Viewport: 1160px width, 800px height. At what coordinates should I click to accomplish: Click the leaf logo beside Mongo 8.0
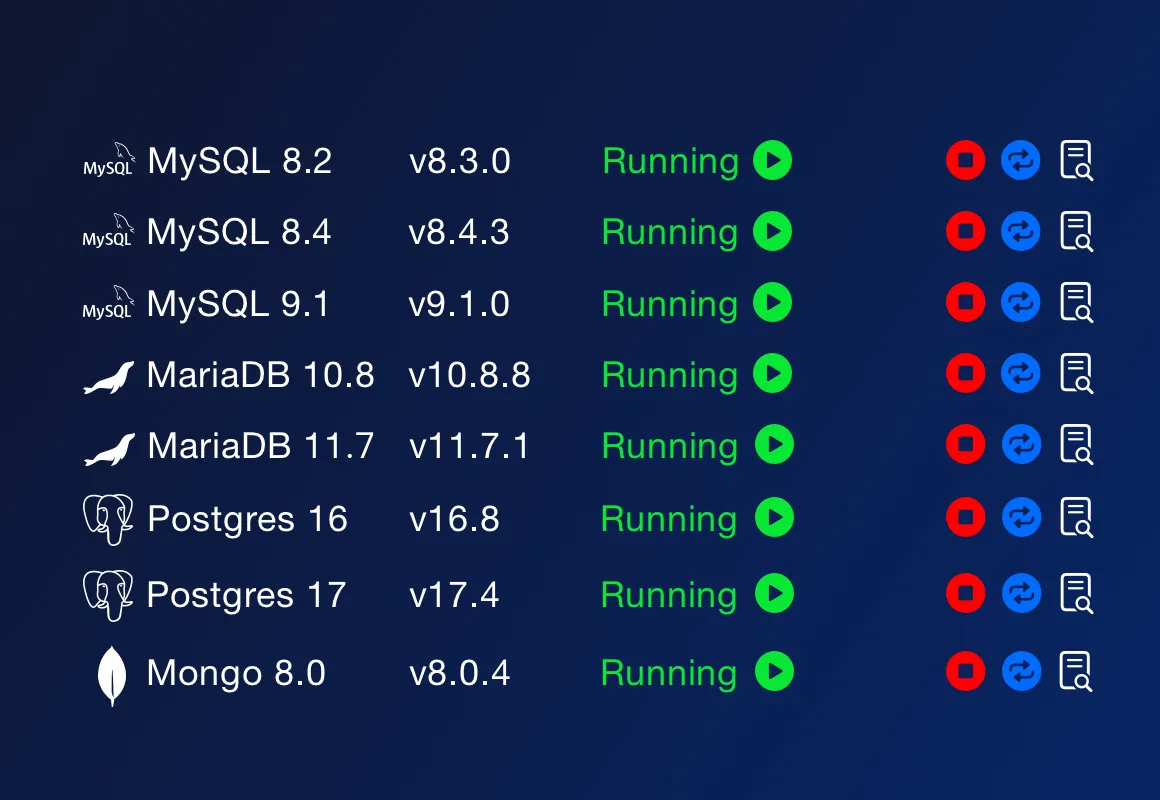(112, 676)
